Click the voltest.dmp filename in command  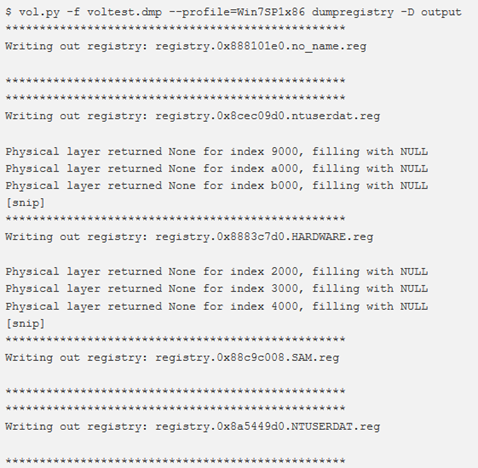124,12
